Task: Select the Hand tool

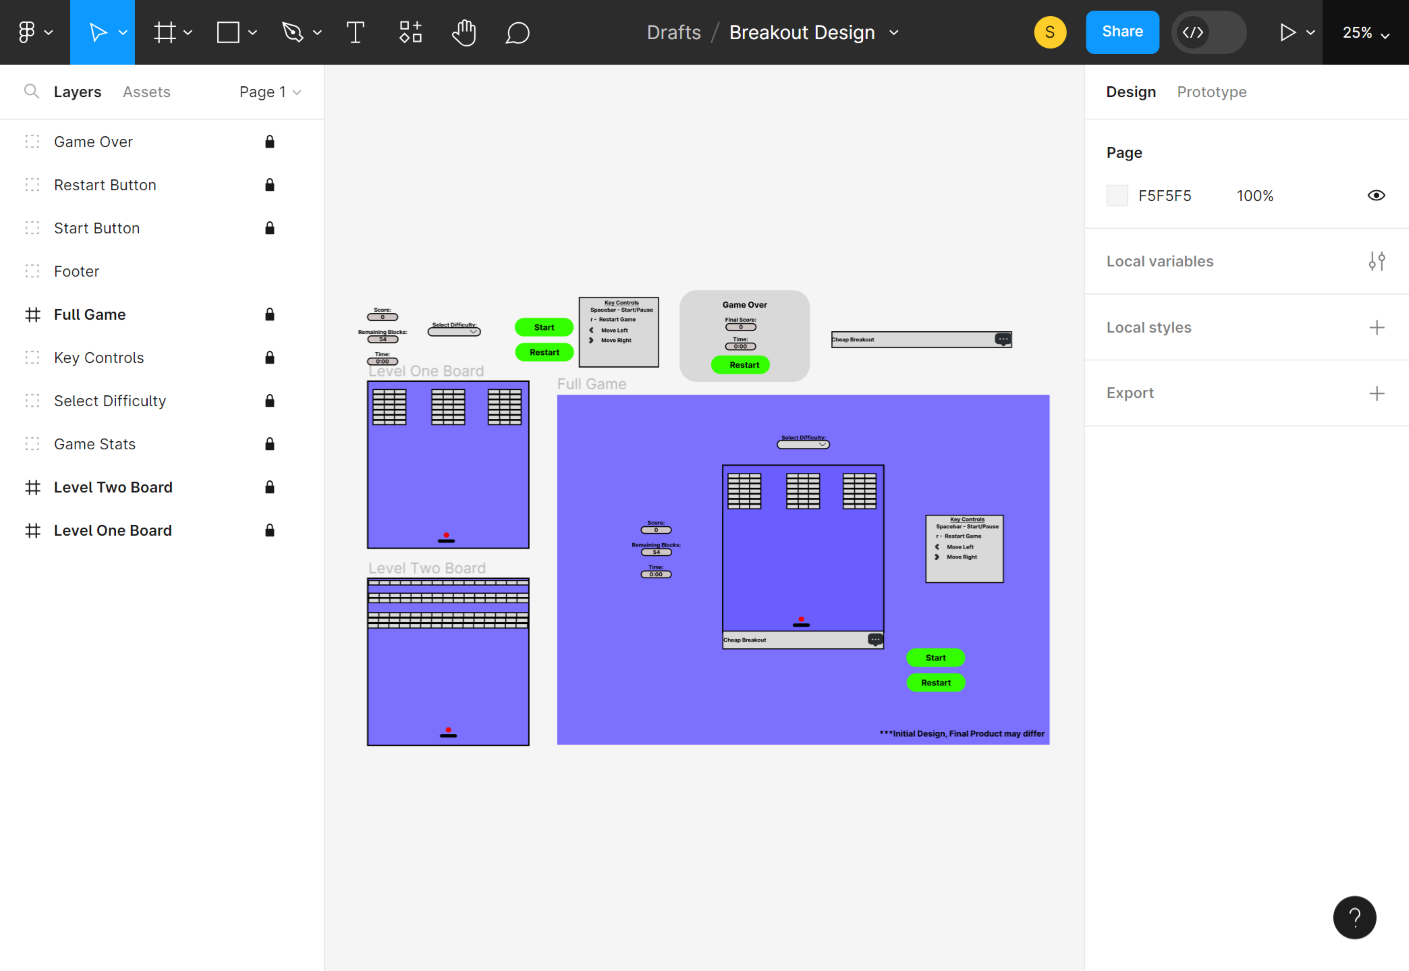Action: click(463, 31)
